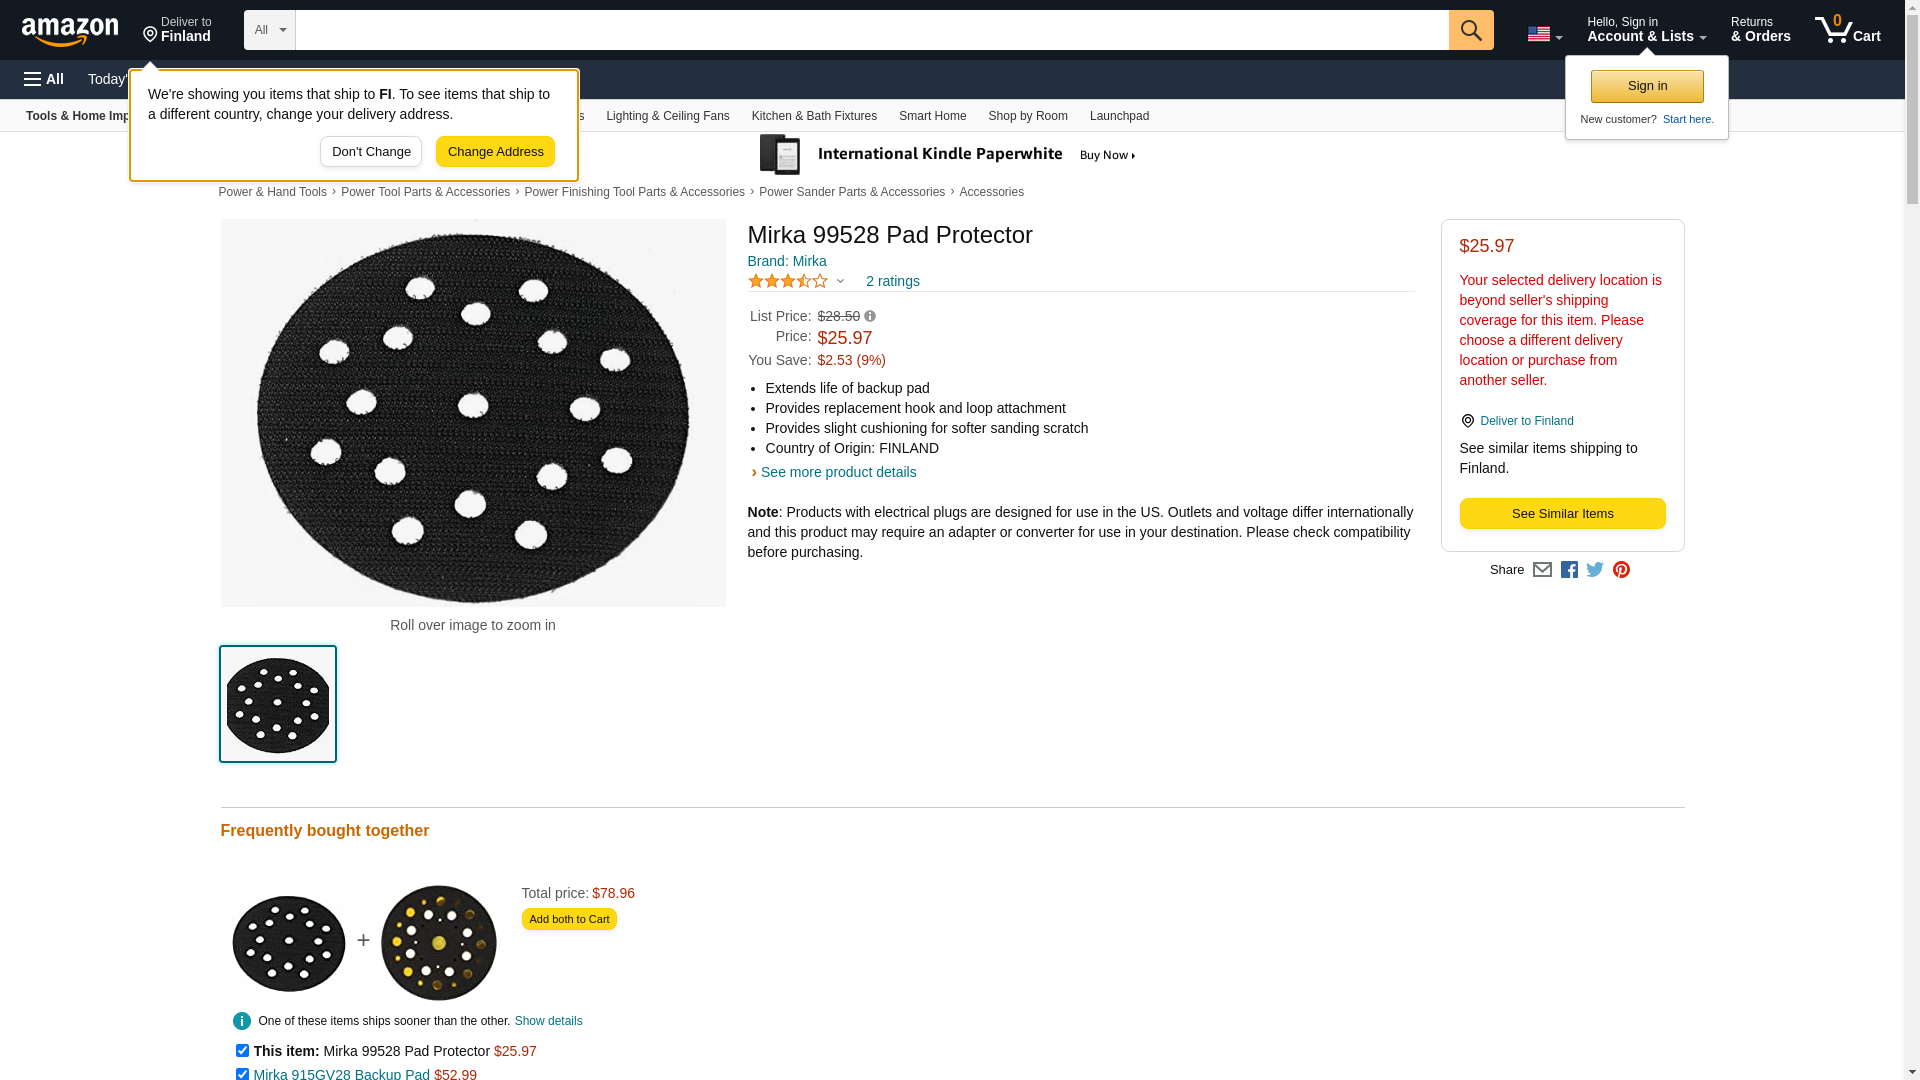Screen dimensions: 1920x1080
Task: Click See Similar Items button
Action: tap(1562, 514)
